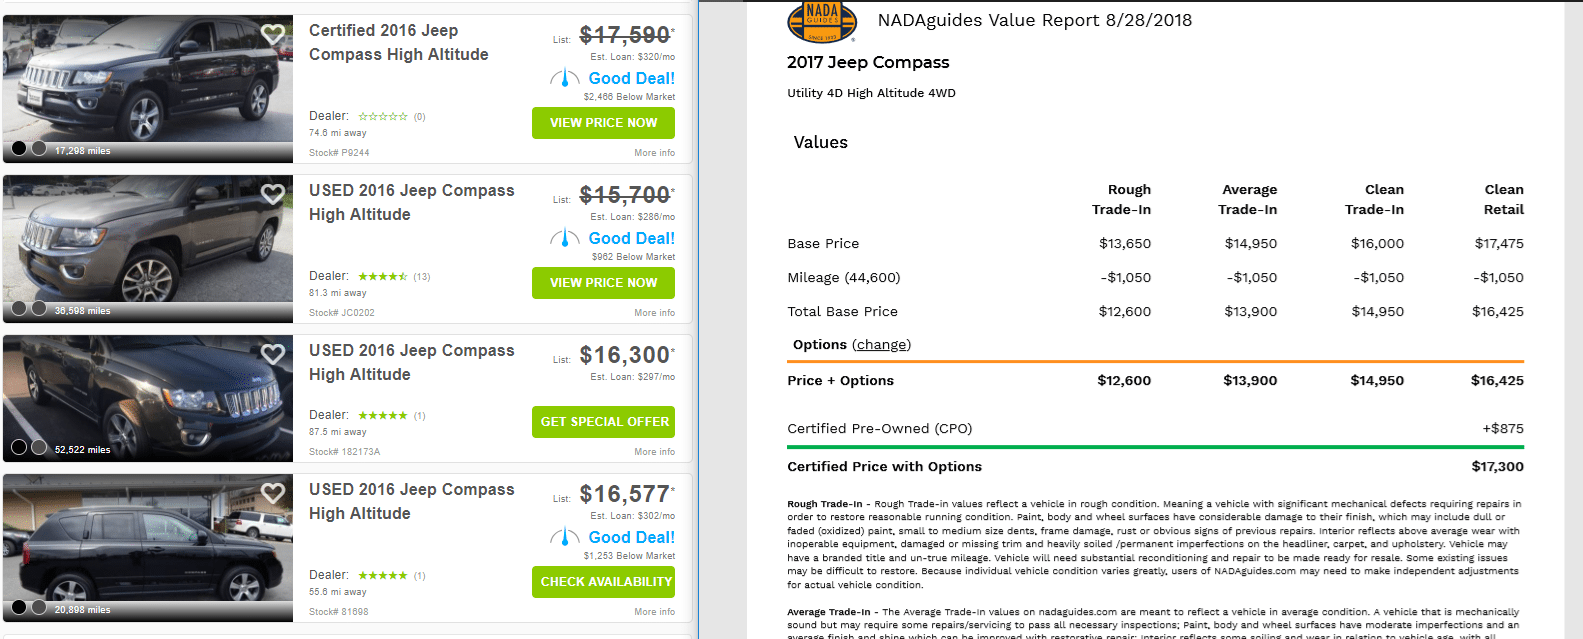Favorite the Certified 2016 Jeep Compass listing heart
The height and width of the screenshot is (639, 1583).
coord(272,34)
